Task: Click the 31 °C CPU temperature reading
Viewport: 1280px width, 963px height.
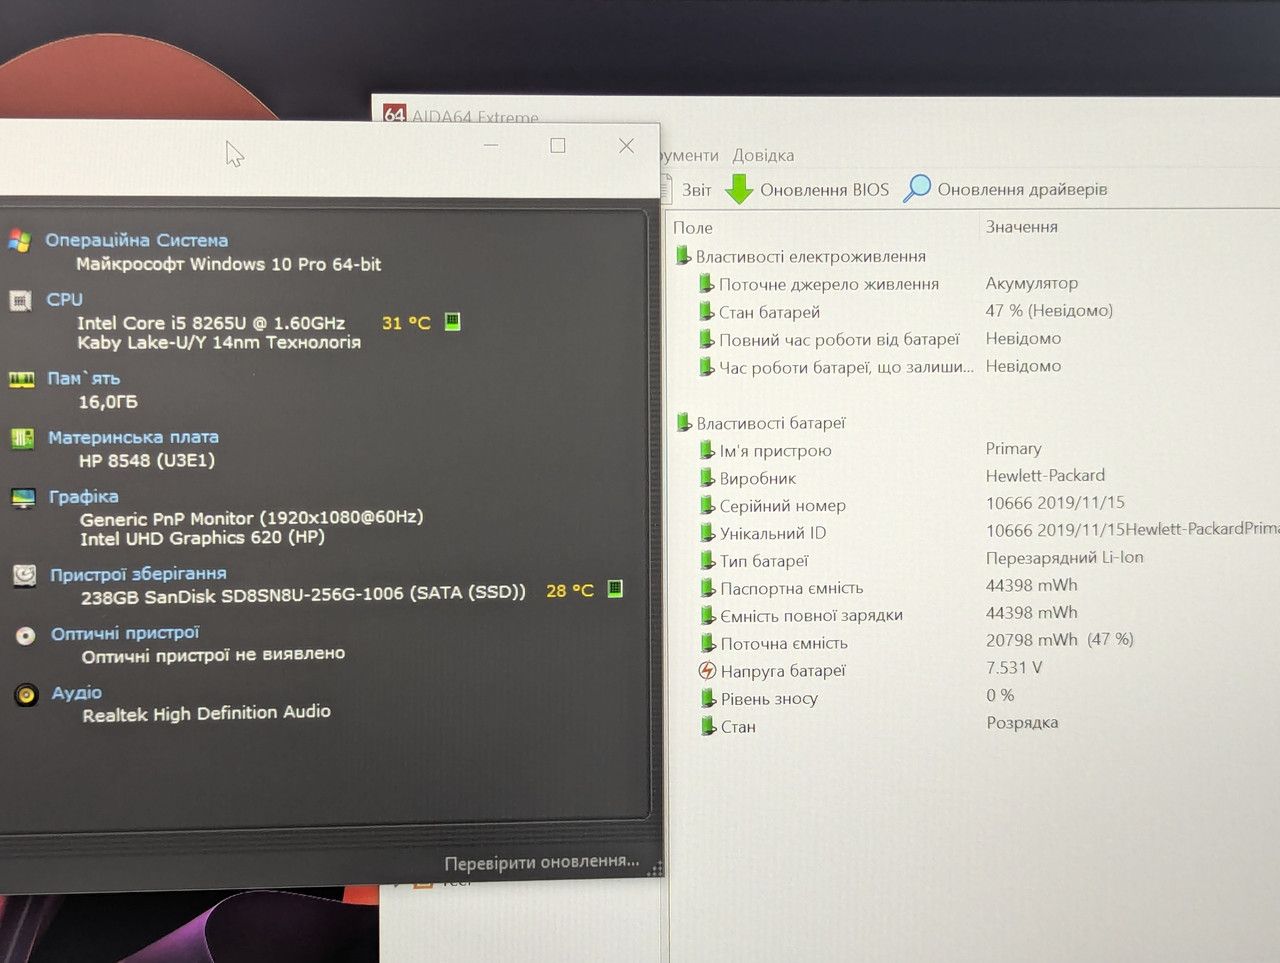Action: [x=406, y=323]
